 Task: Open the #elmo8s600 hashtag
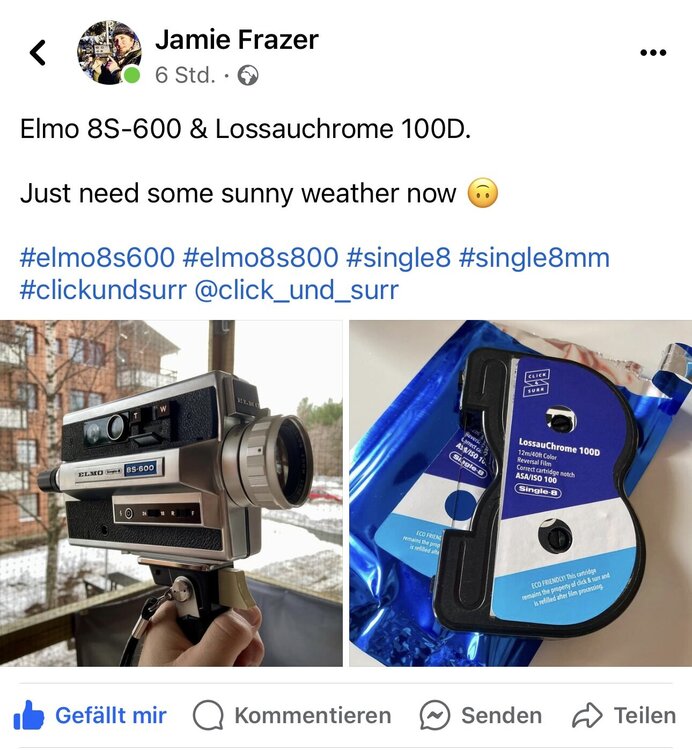[97, 257]
